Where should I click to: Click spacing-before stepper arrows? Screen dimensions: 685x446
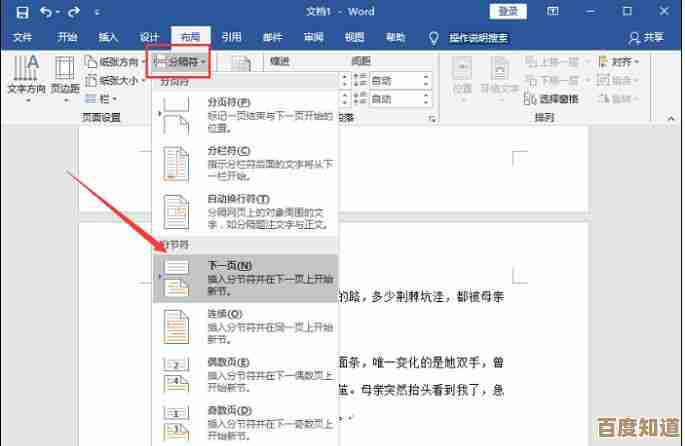click(426, 81)
